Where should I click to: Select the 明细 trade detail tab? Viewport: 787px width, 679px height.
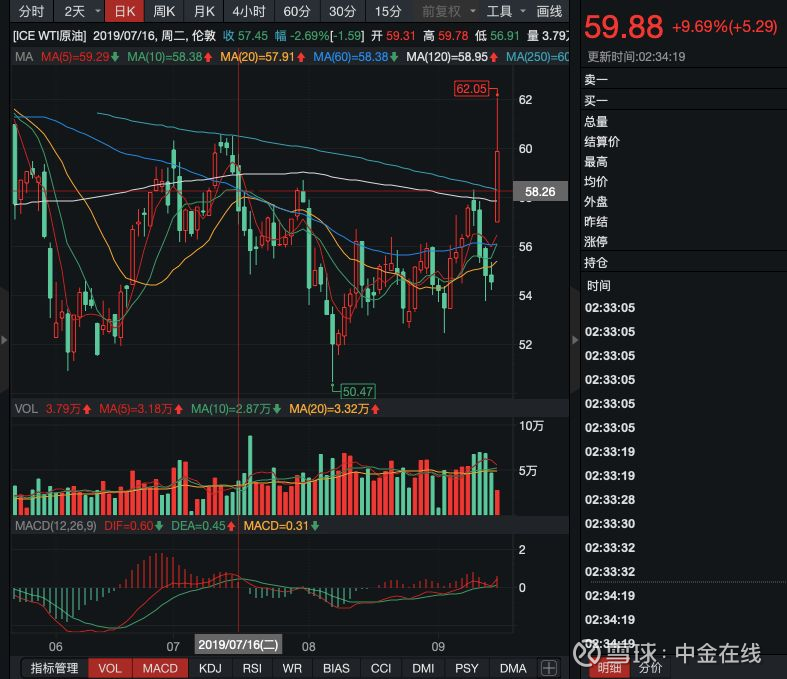(x=609, y=668)
